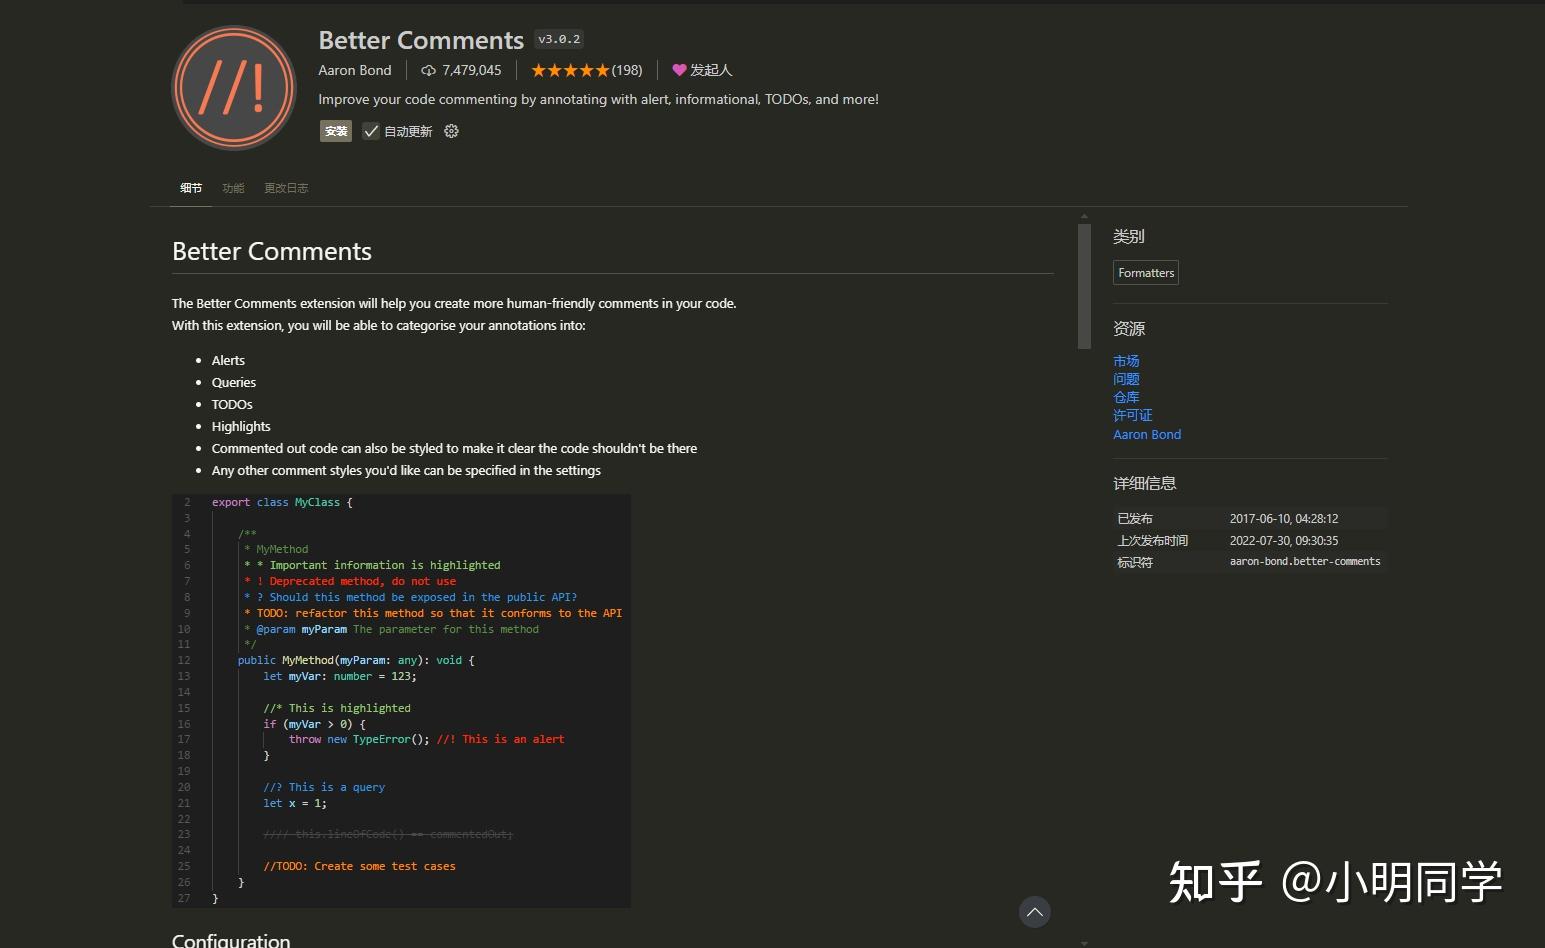Image resolution: width=1545 pixels, height=948 pixels.
Task: Click the scrollbar up arrow of the readme
Action: point(1084,216)
